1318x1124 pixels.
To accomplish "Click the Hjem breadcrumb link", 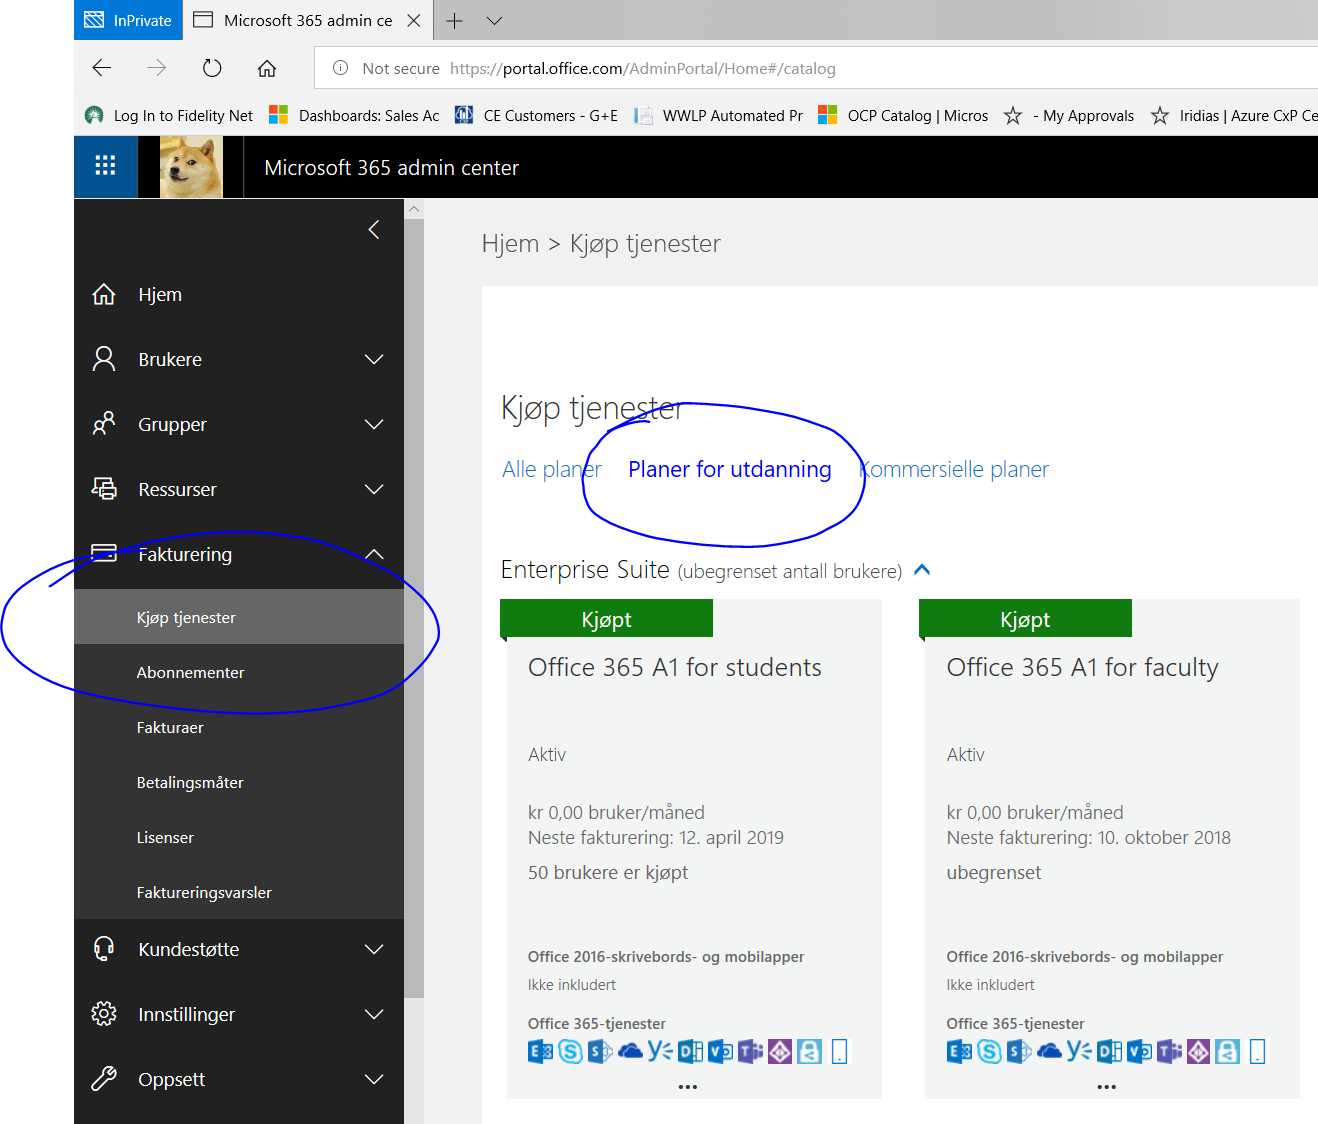I will [x=510, y=244].
